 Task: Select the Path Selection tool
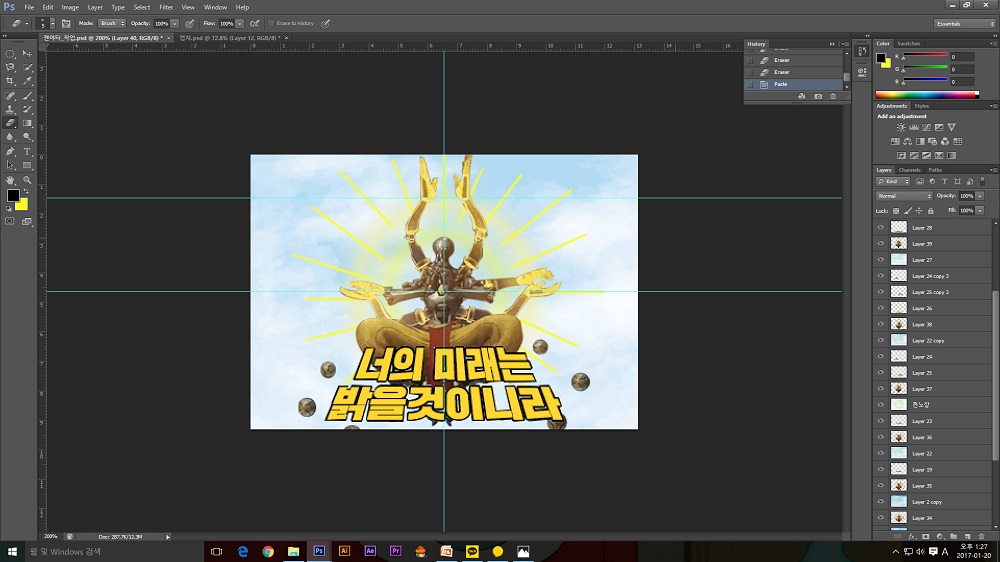10,165
